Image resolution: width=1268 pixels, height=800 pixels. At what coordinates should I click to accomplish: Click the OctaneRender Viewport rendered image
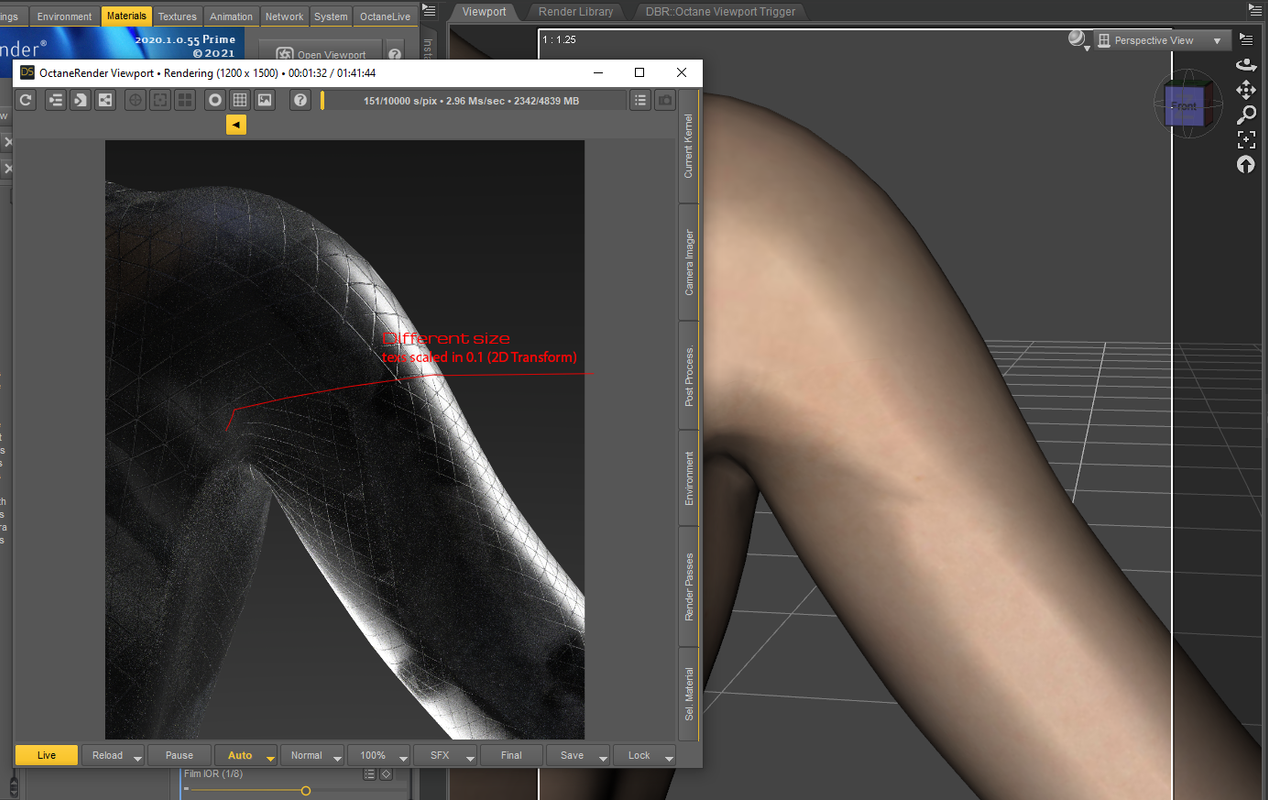(344, 439)
